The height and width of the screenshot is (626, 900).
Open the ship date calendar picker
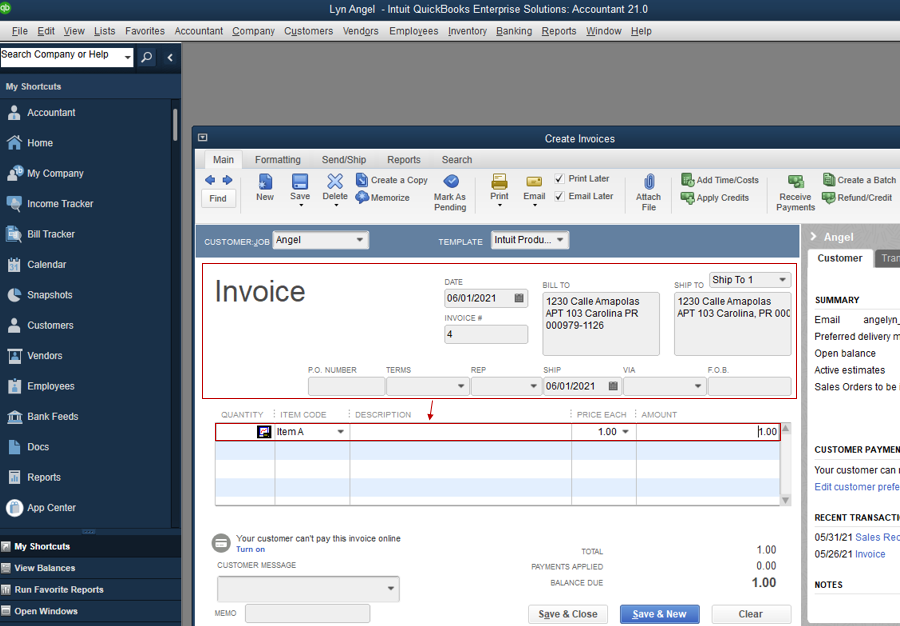click(613, 386)
